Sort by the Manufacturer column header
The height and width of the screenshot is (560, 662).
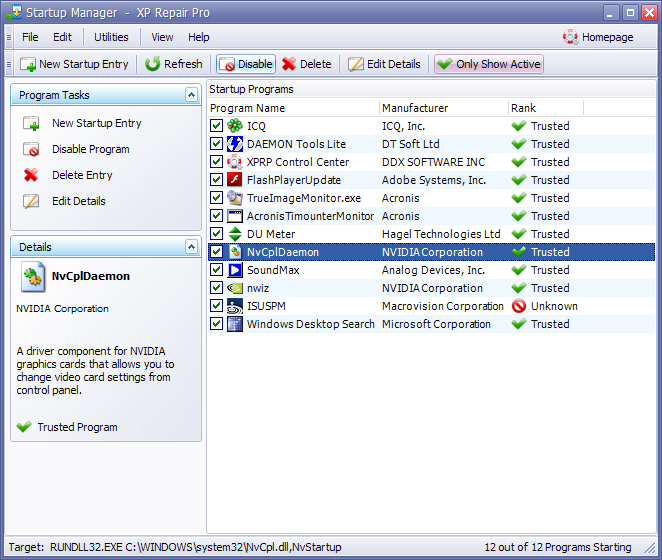point(444,108)
